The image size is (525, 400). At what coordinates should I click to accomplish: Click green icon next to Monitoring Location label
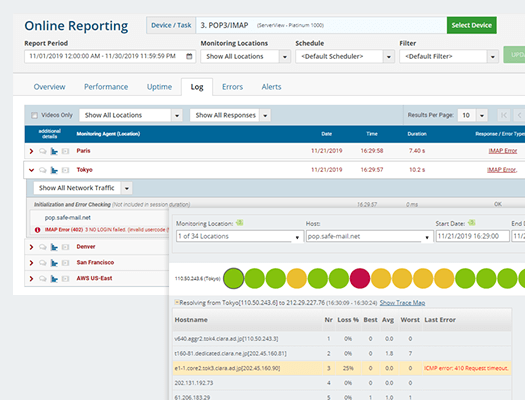239,223
